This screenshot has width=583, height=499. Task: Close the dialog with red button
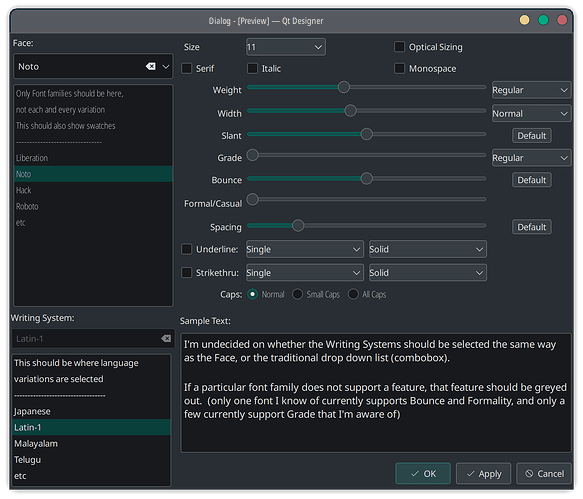pyautogui.click(x=562, y=20)
